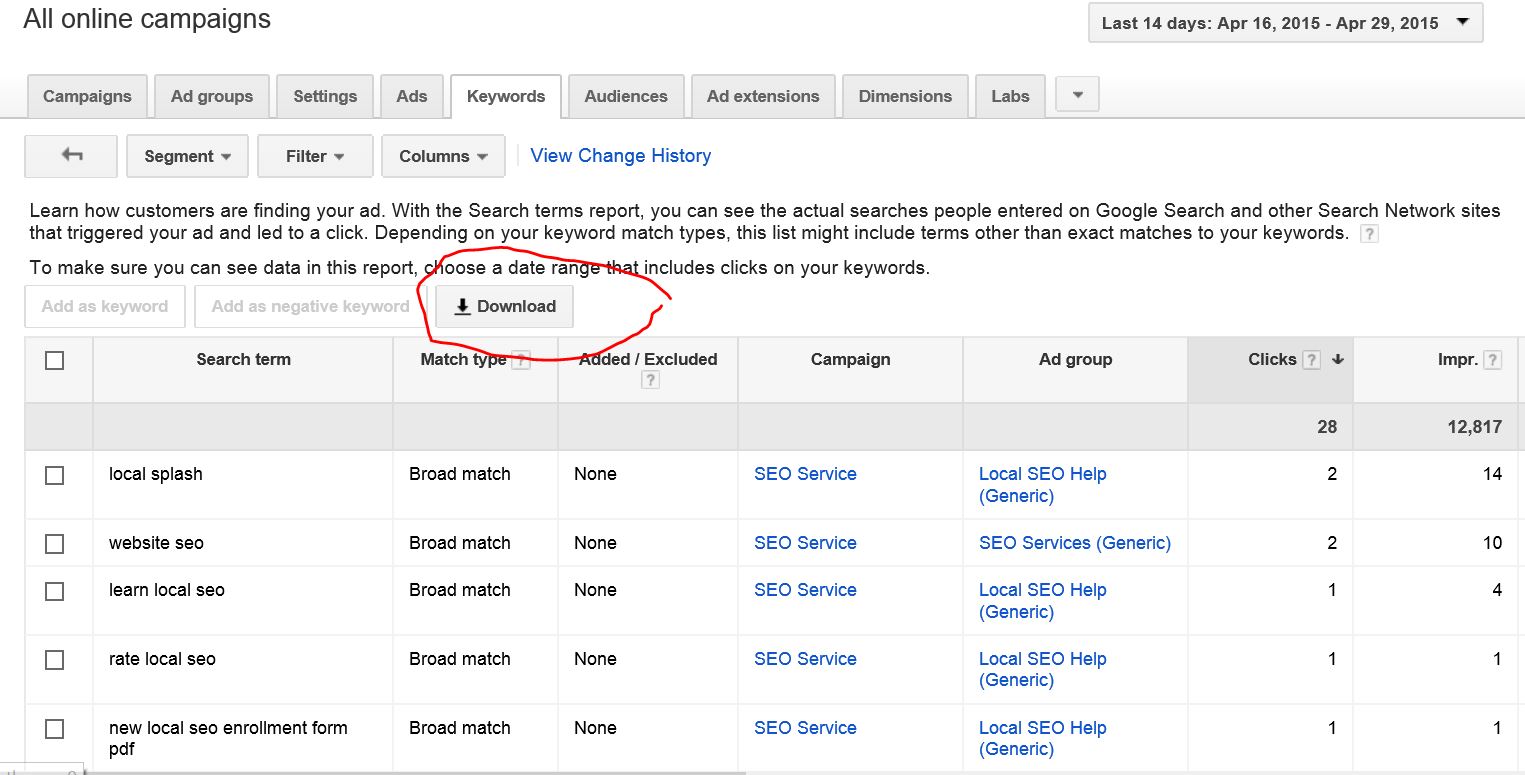Click the 'learn local seo' search term
Viewport: 1525px width, 775px height.
point(167,590)
